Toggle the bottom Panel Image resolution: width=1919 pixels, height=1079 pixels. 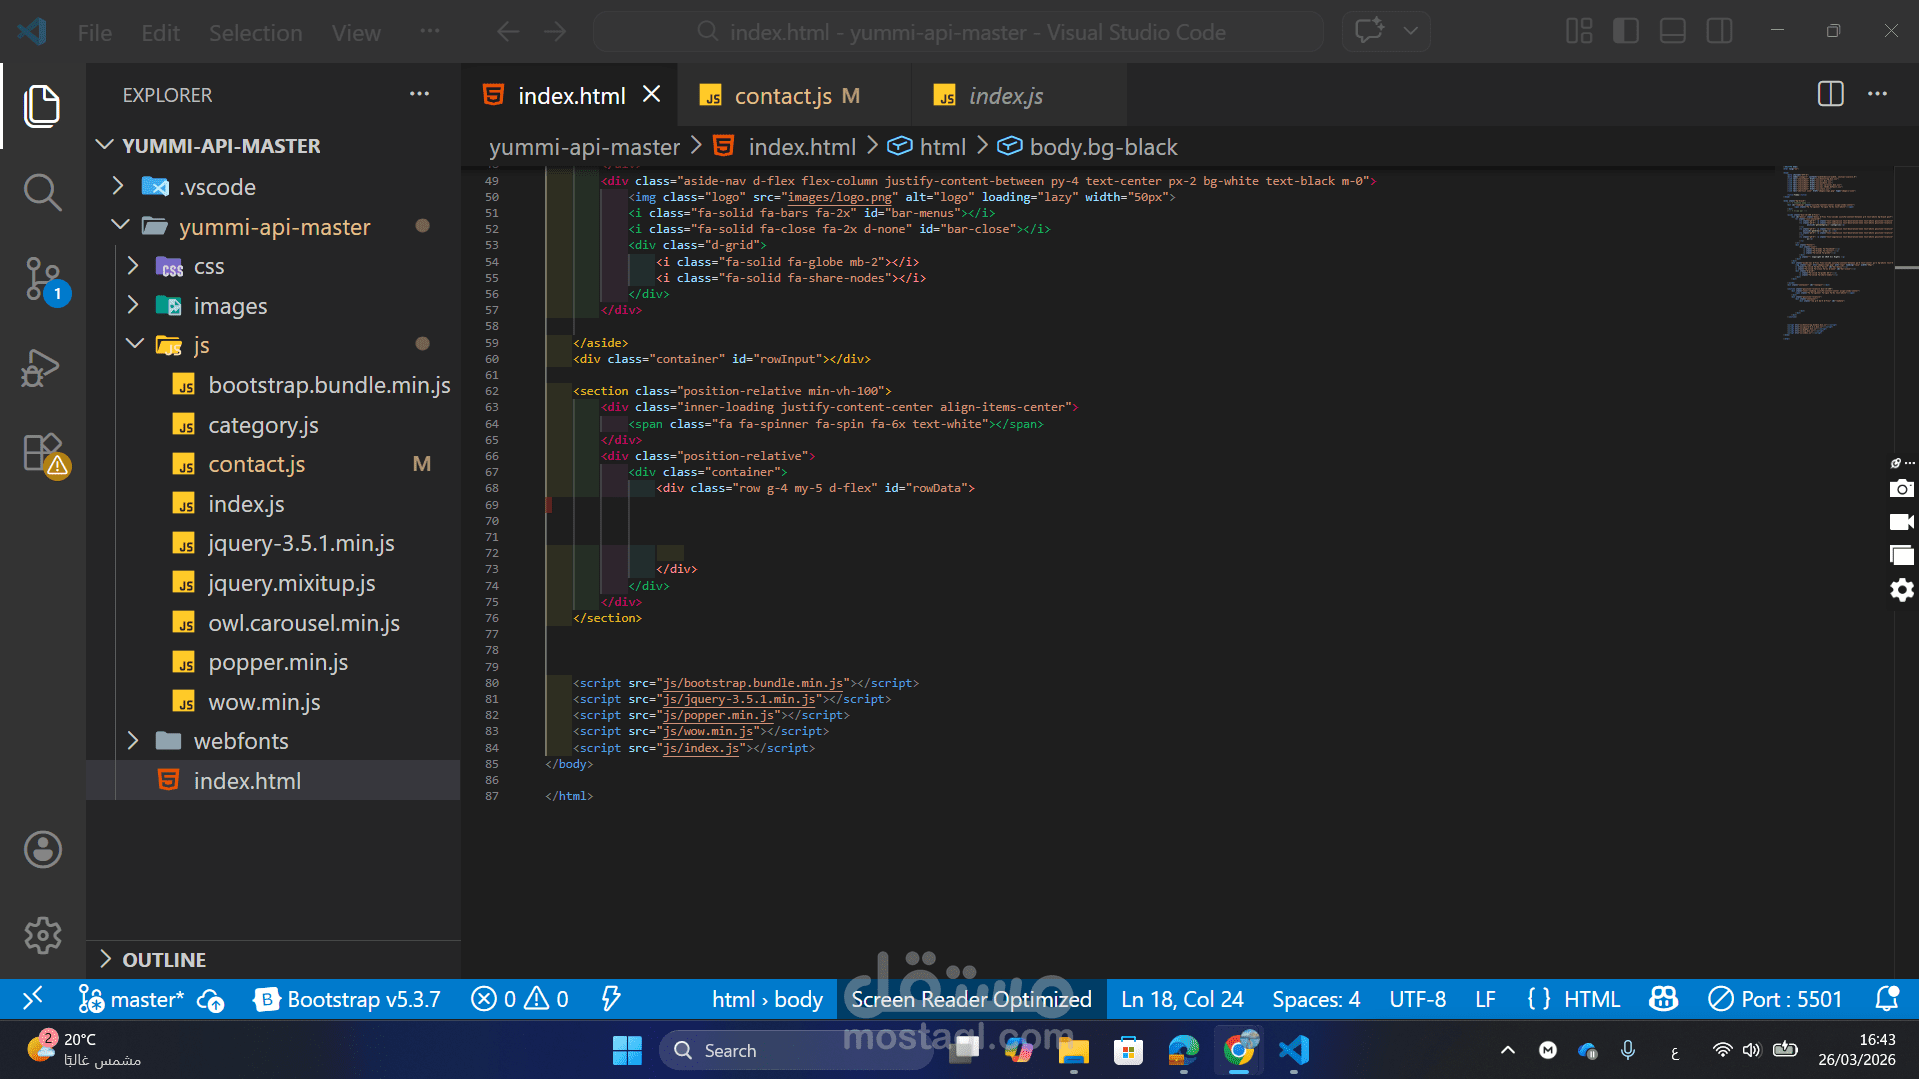click(1673, 32)
